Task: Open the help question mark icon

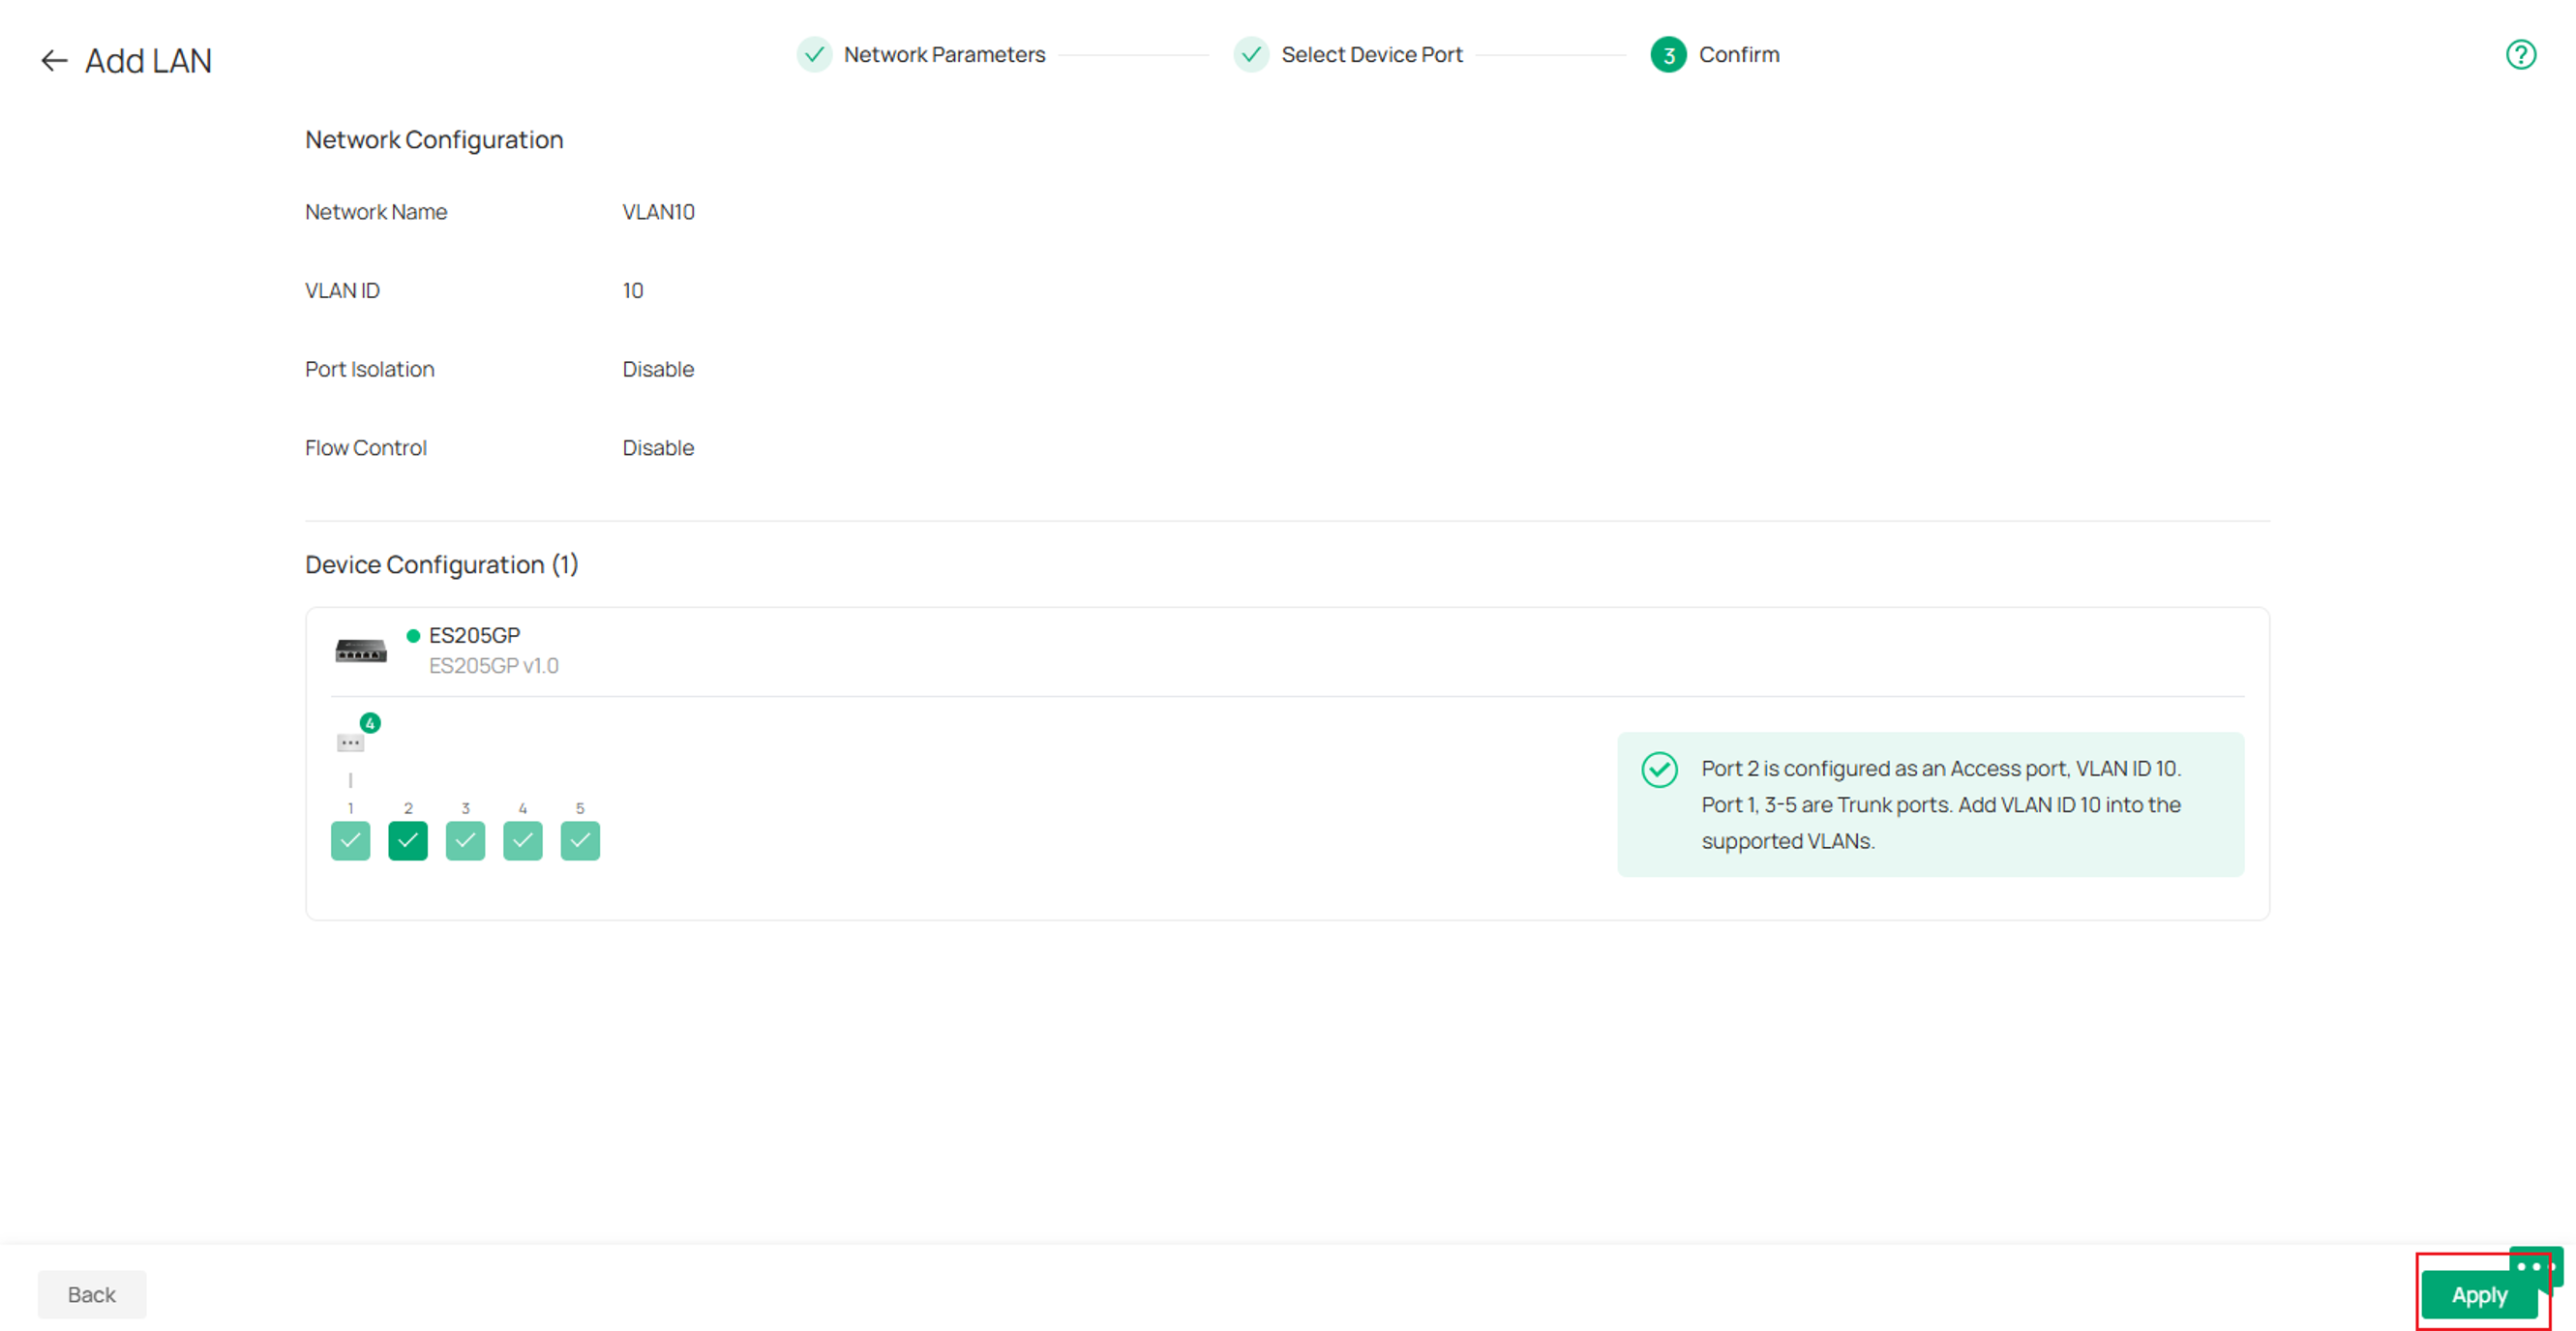Action: click(x=2520, y=54)
